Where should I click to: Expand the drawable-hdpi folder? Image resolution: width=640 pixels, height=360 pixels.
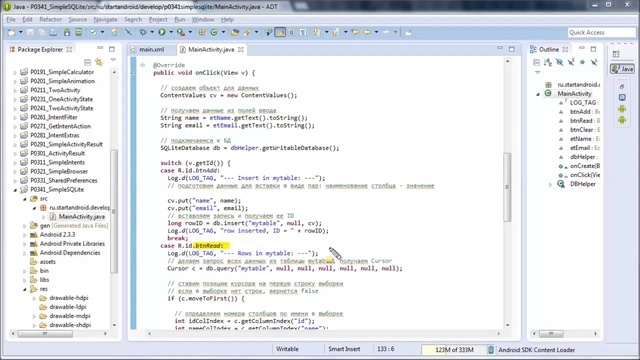[34, 298]
